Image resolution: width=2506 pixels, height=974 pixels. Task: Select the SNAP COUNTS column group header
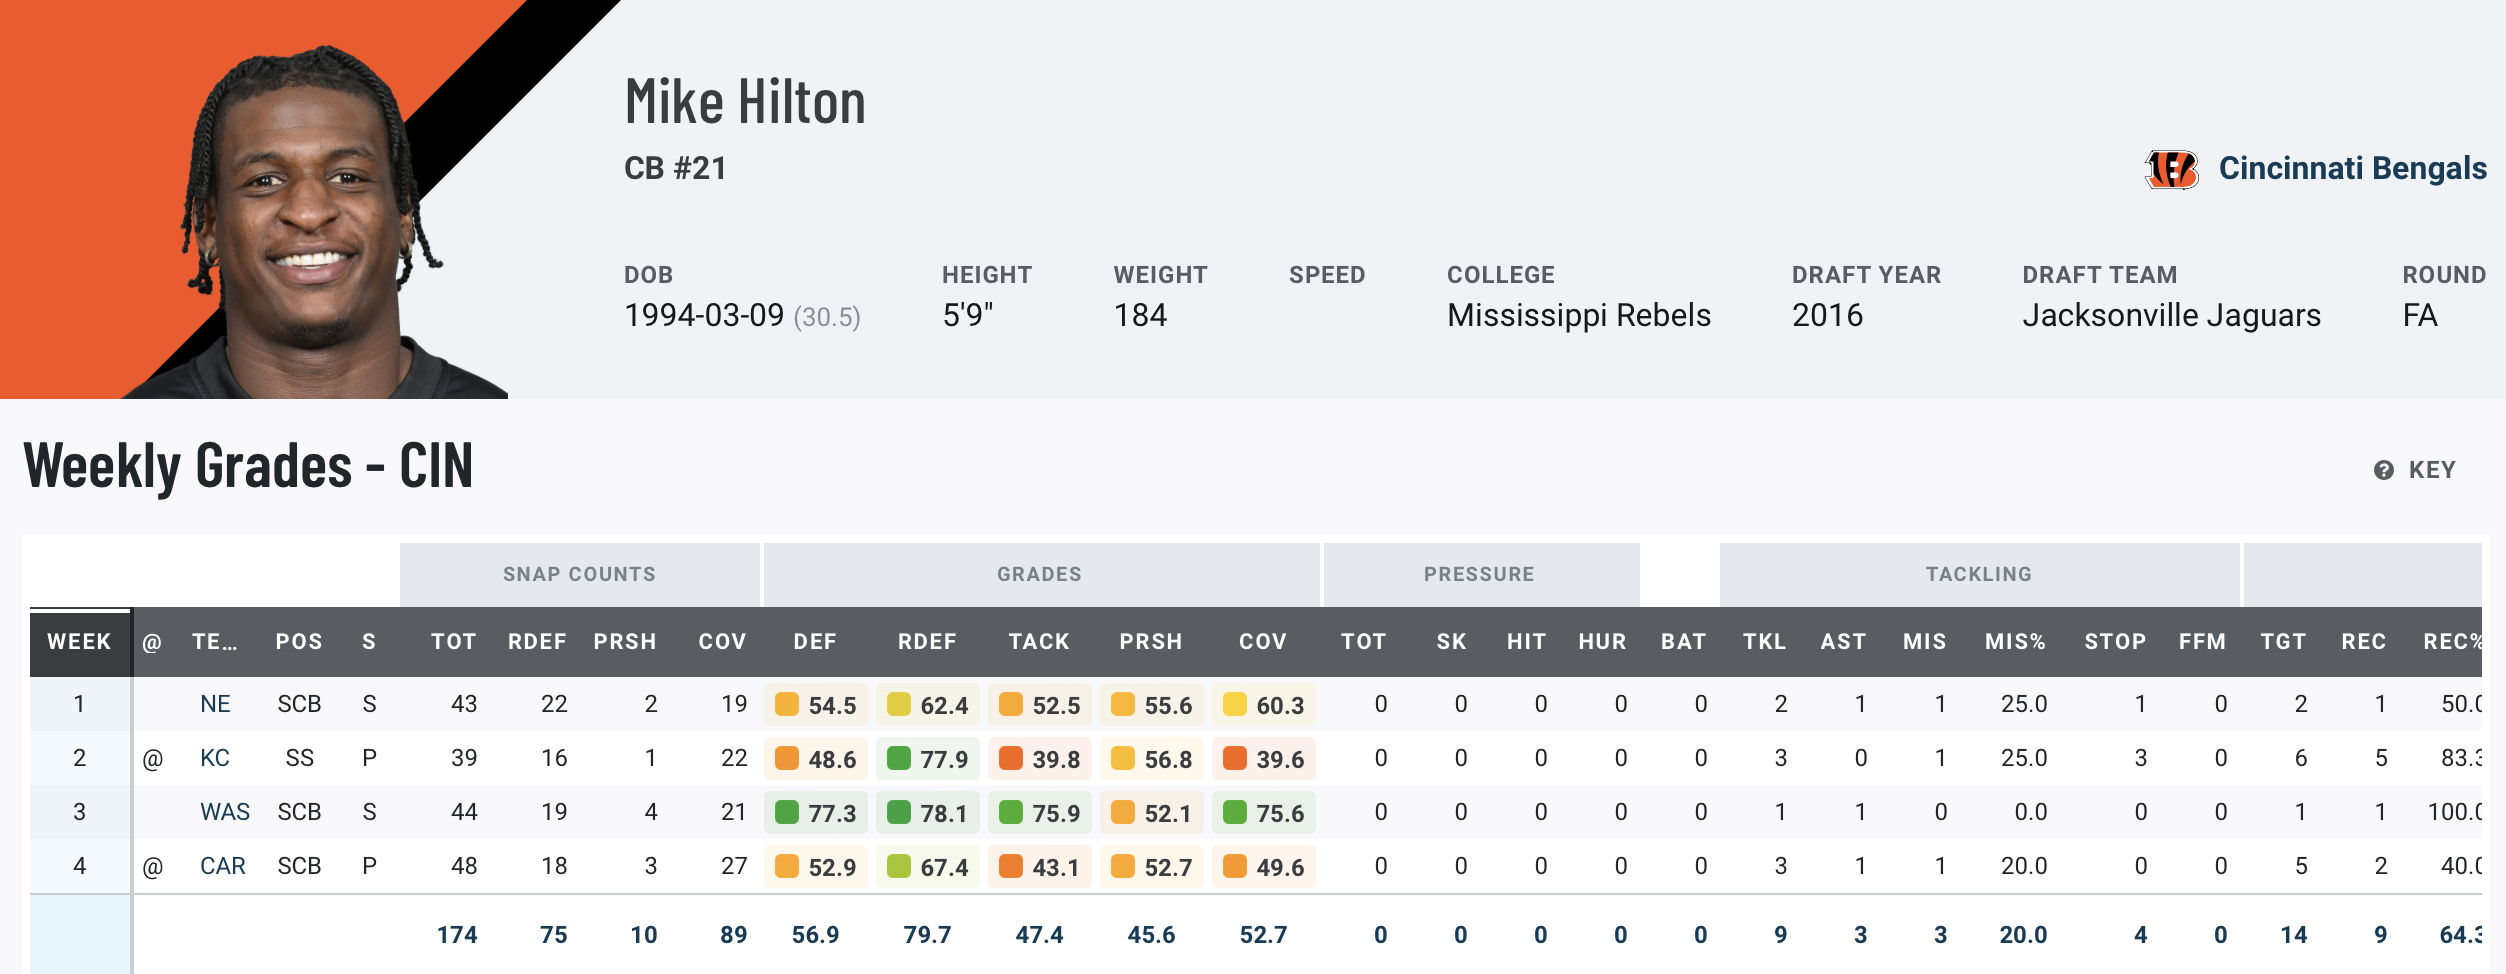tap(579, 574)
